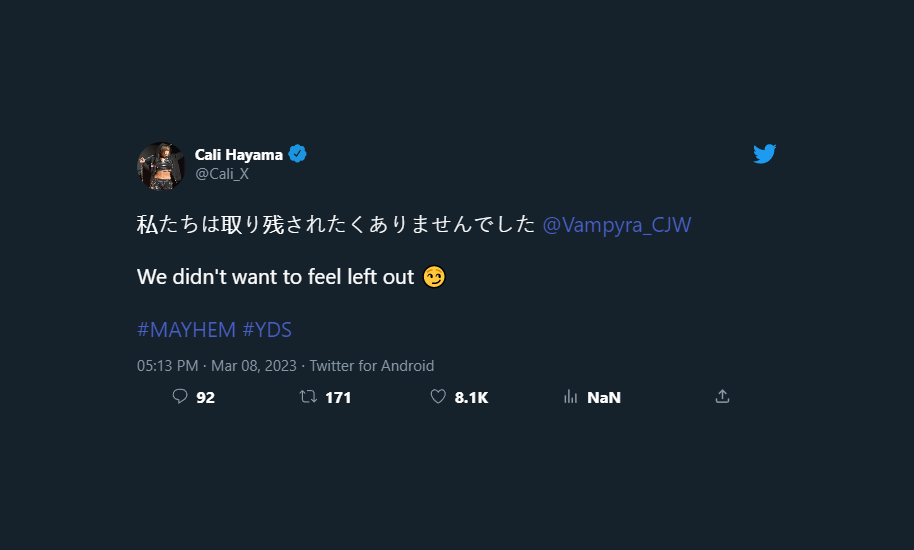Open the #MAYHEM hashtag
Screen dimensions: 914x550
pos(186,330)
